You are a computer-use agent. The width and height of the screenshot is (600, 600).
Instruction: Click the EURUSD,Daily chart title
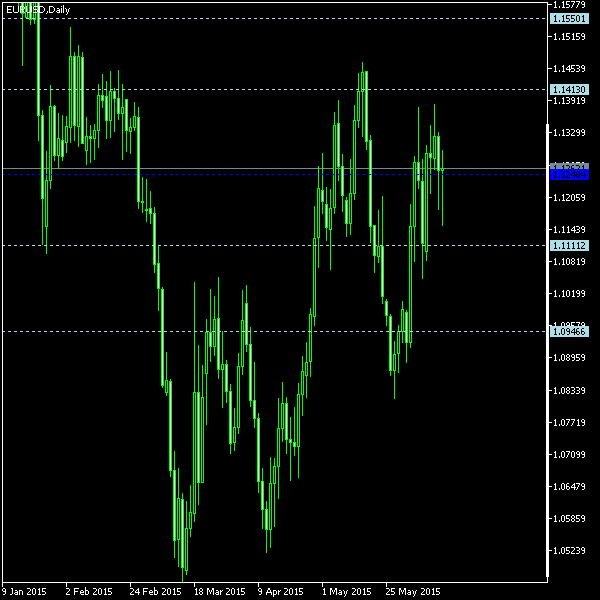[38, 10]
